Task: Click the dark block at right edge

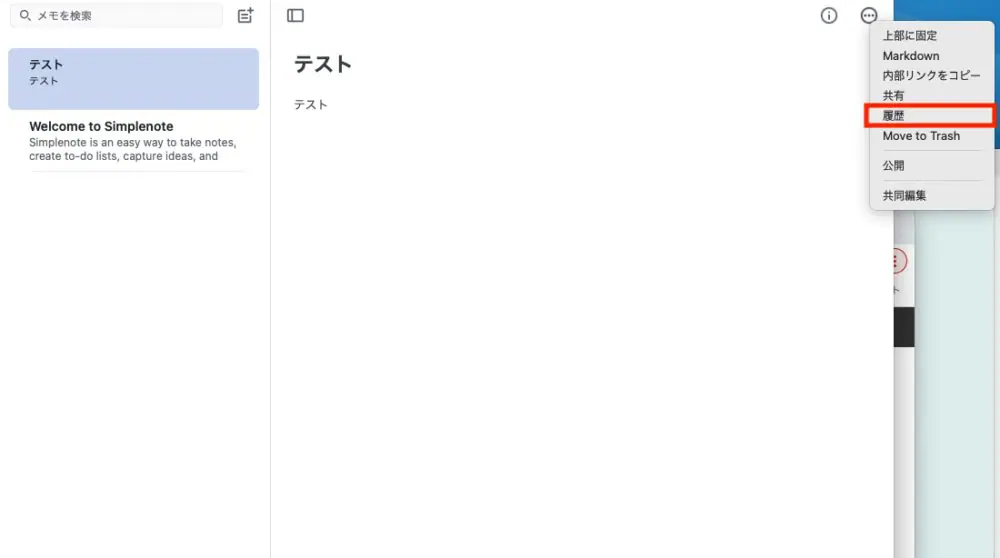Action: [x=904, y=327]
